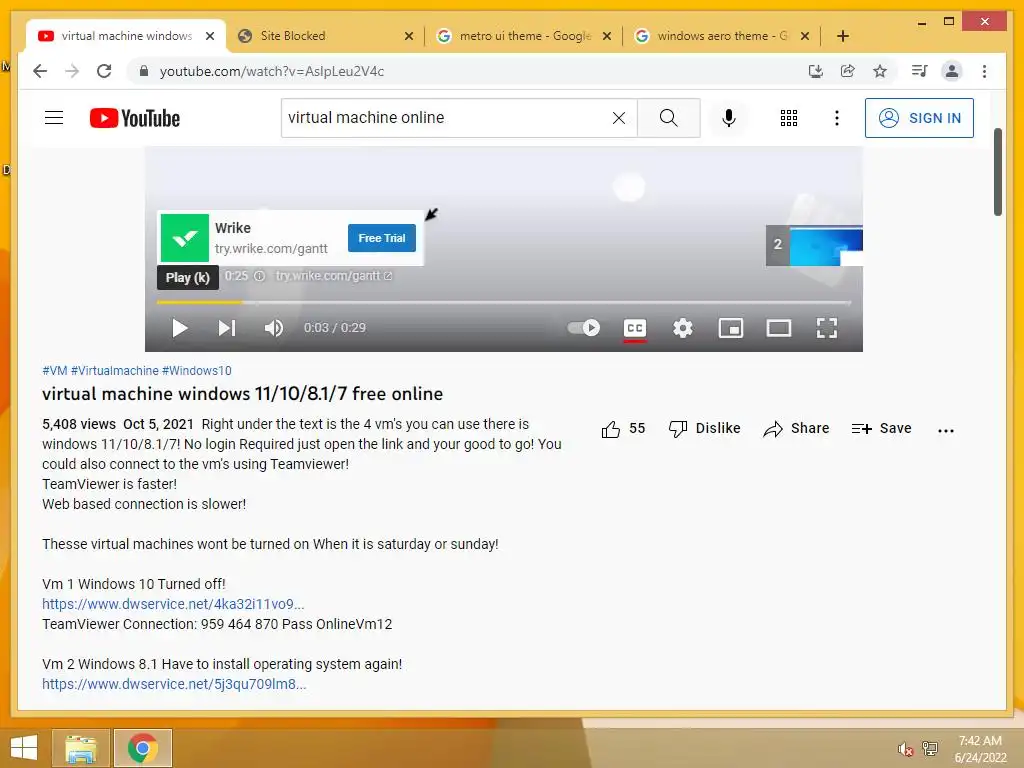The image size is (1024, 768).
Task: Play the video
Action: point(180,328)
